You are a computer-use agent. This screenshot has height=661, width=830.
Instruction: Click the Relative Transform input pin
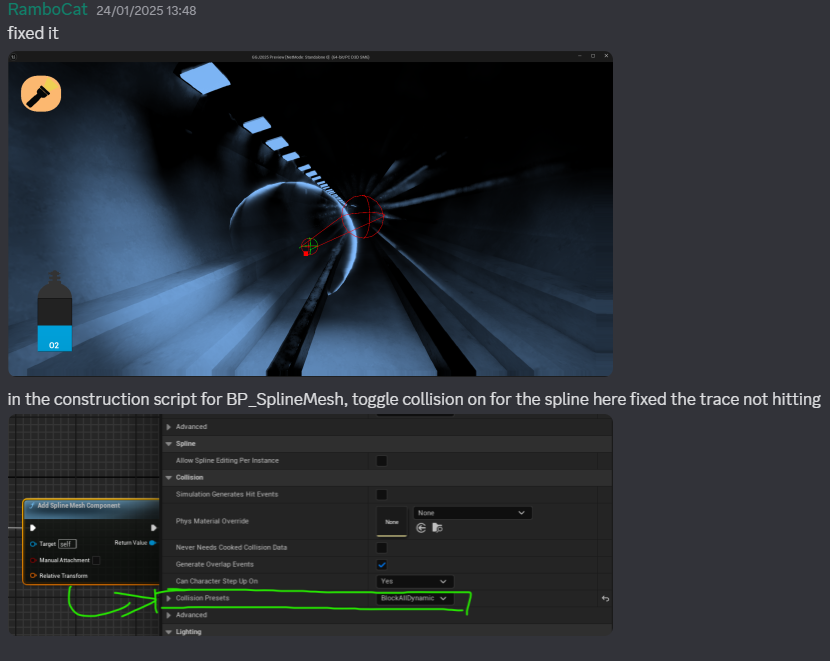(33, 576)
